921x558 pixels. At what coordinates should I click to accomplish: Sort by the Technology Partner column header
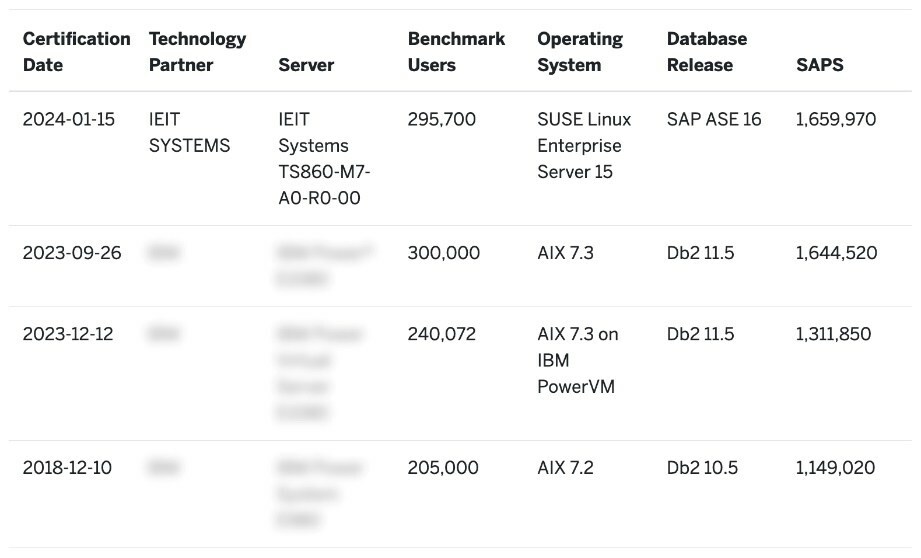[197, 52]
